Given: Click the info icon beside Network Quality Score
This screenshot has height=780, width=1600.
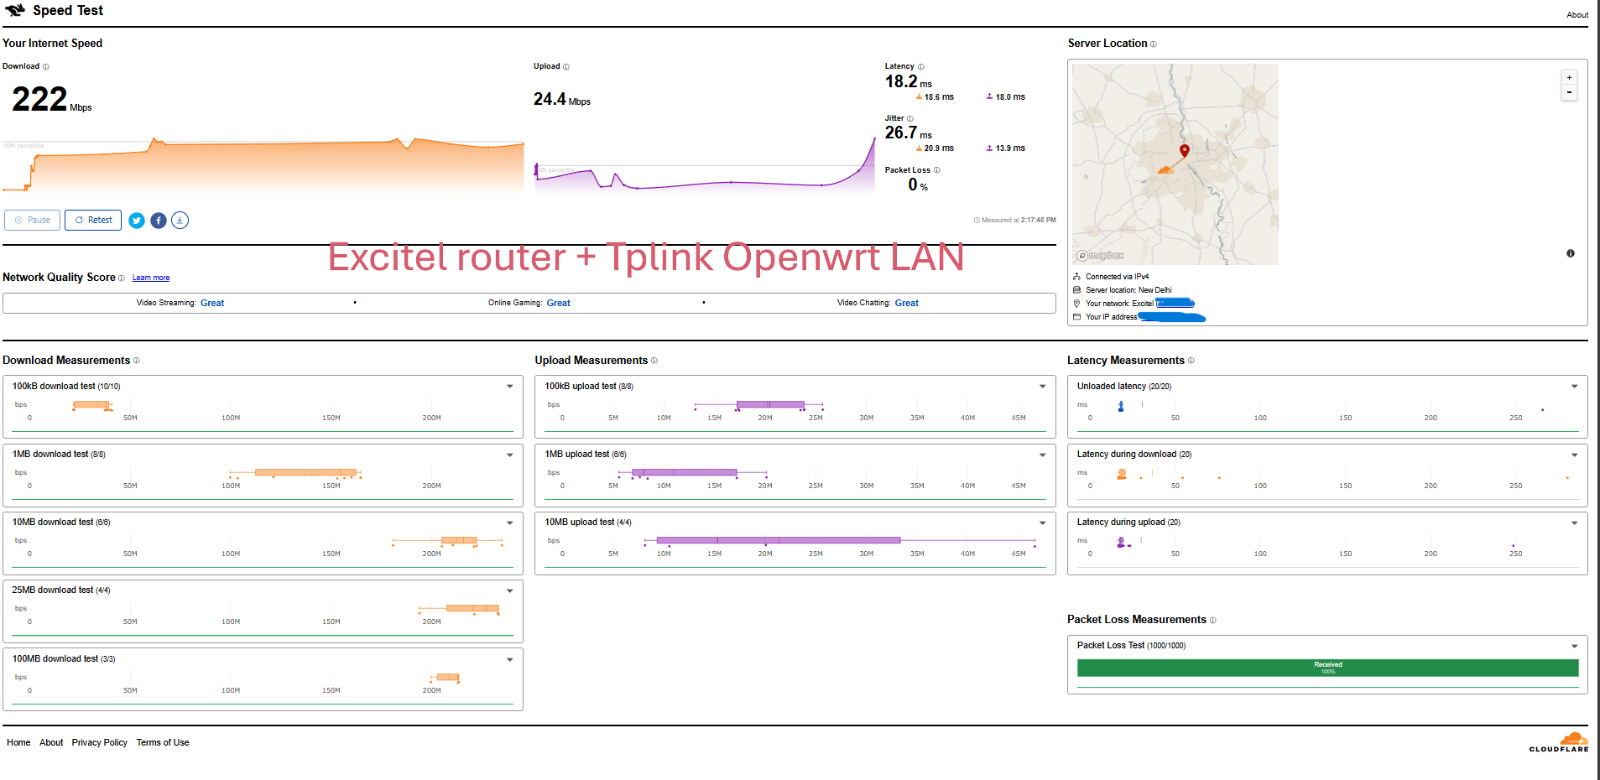Looking at the screenshot, I should click(x=121, y=278).
